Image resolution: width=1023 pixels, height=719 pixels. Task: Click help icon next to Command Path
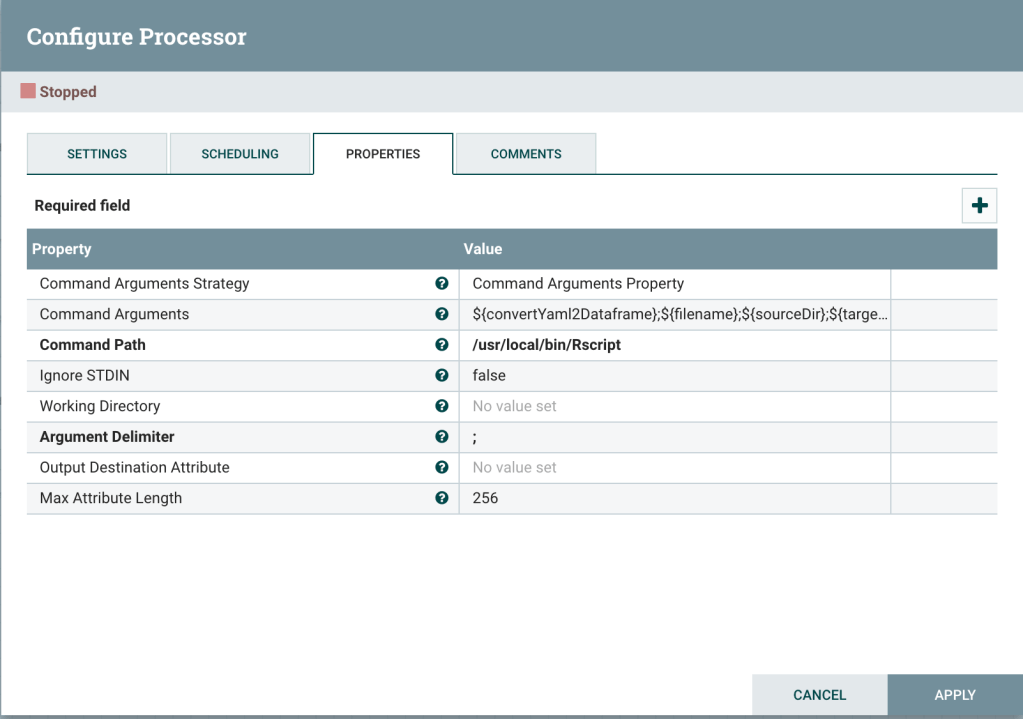tap(442, 345)
